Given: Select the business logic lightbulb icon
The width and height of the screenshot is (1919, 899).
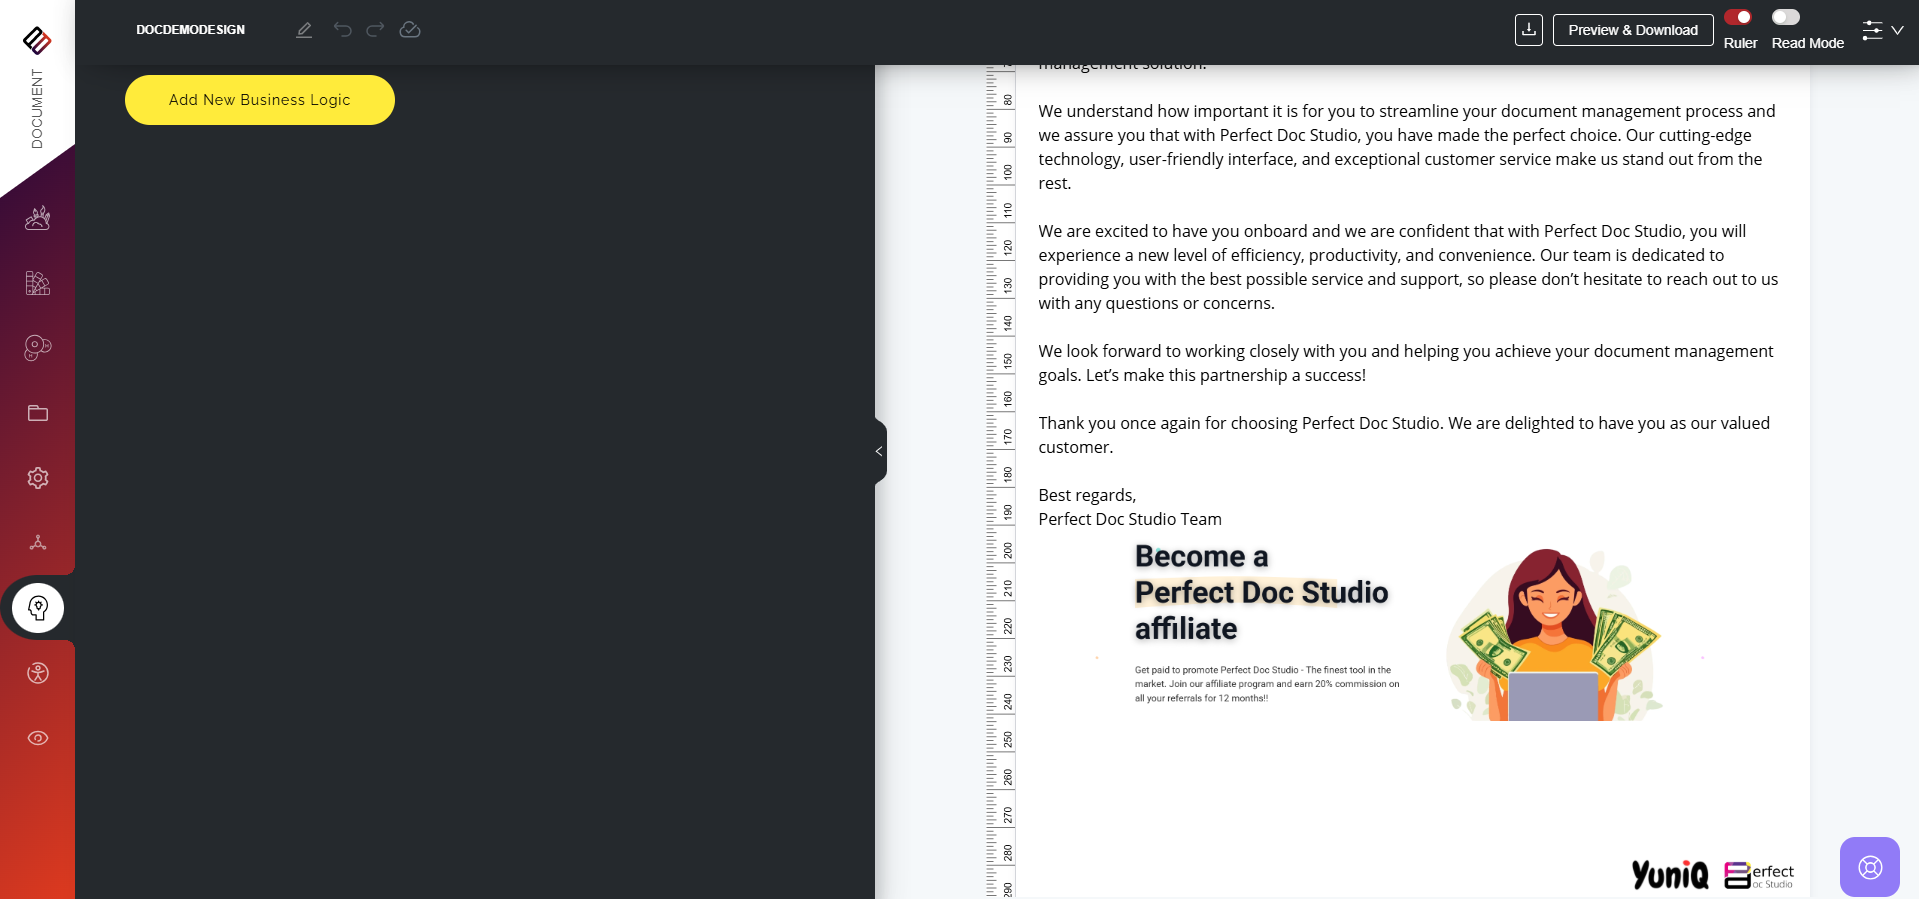Looking at the screenshot, I should (x=38, y=608).
